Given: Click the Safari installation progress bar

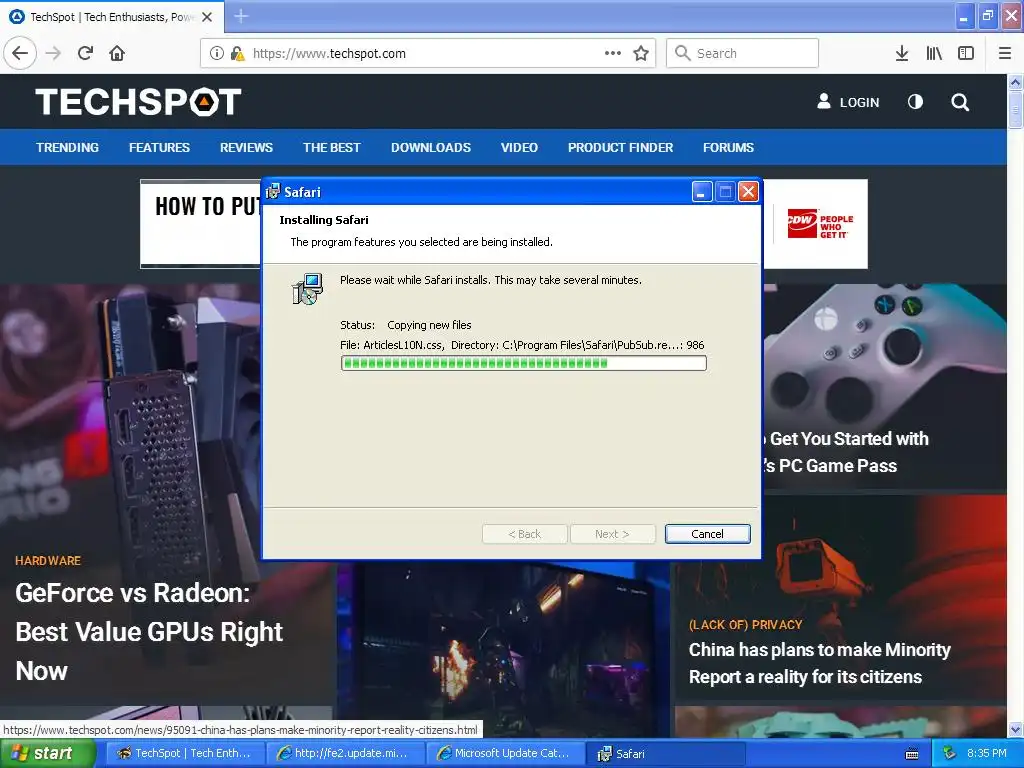Looking at the screenshot, I should 523,363.
